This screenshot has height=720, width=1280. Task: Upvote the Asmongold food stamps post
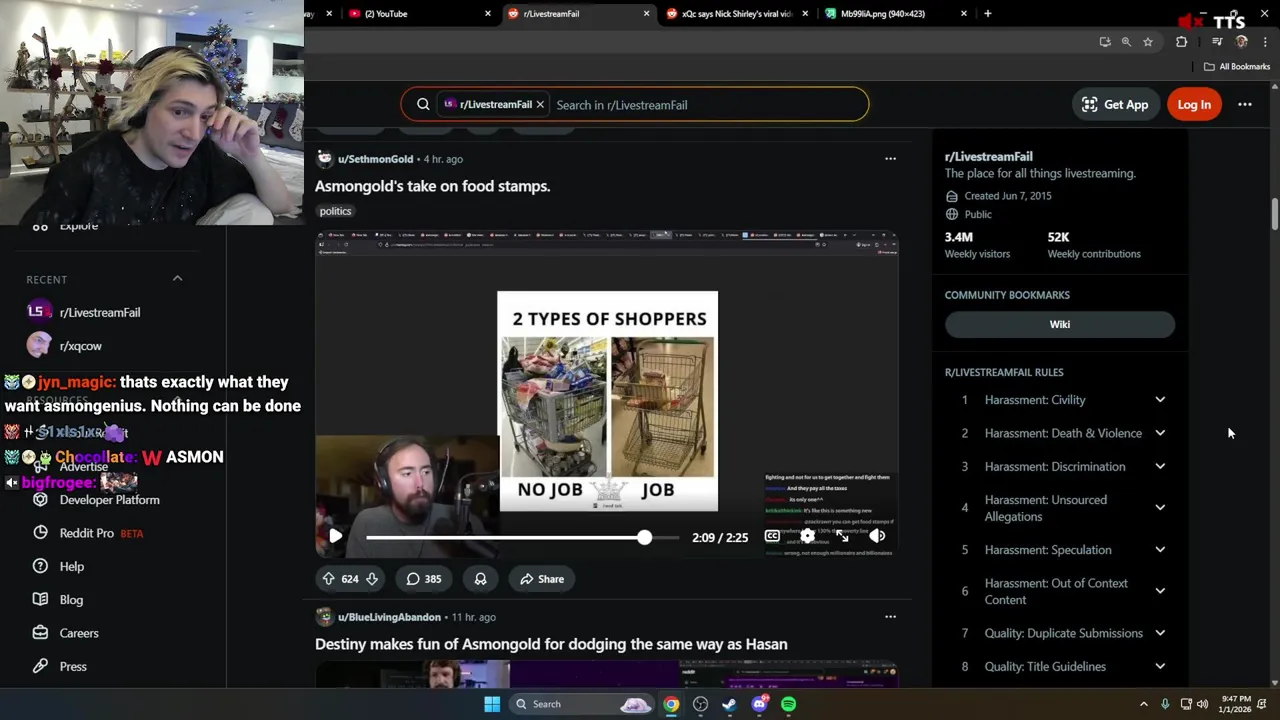[x=328, y=579]
